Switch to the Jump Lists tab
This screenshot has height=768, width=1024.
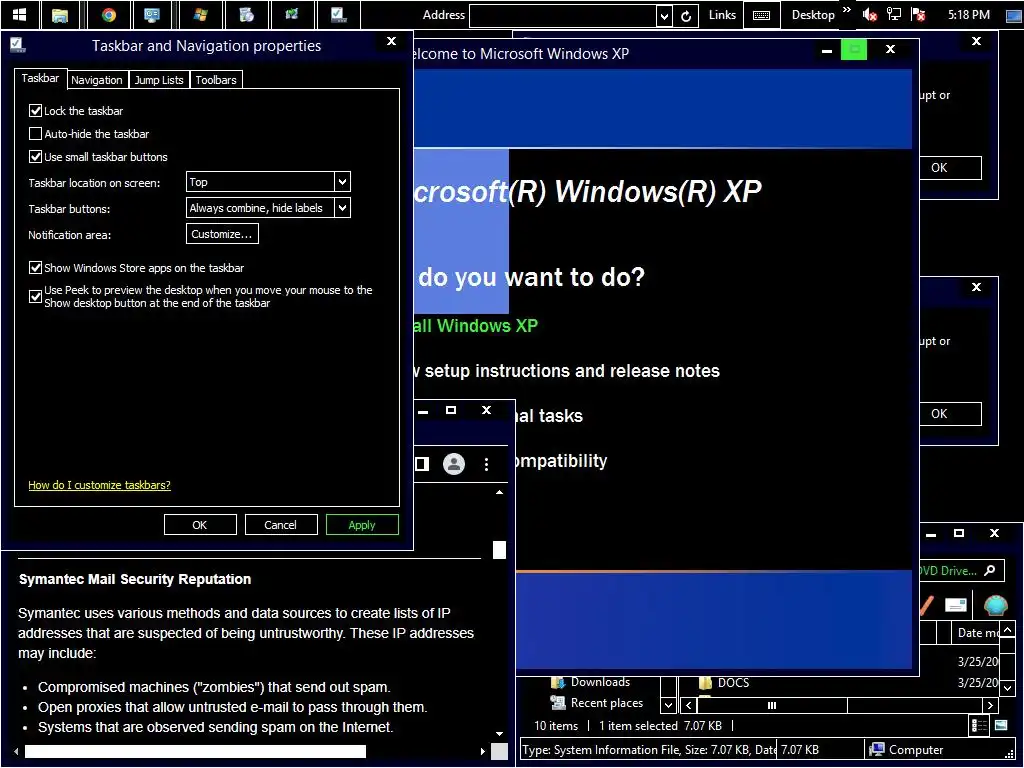pyautogui.click(x=159, y=80)
